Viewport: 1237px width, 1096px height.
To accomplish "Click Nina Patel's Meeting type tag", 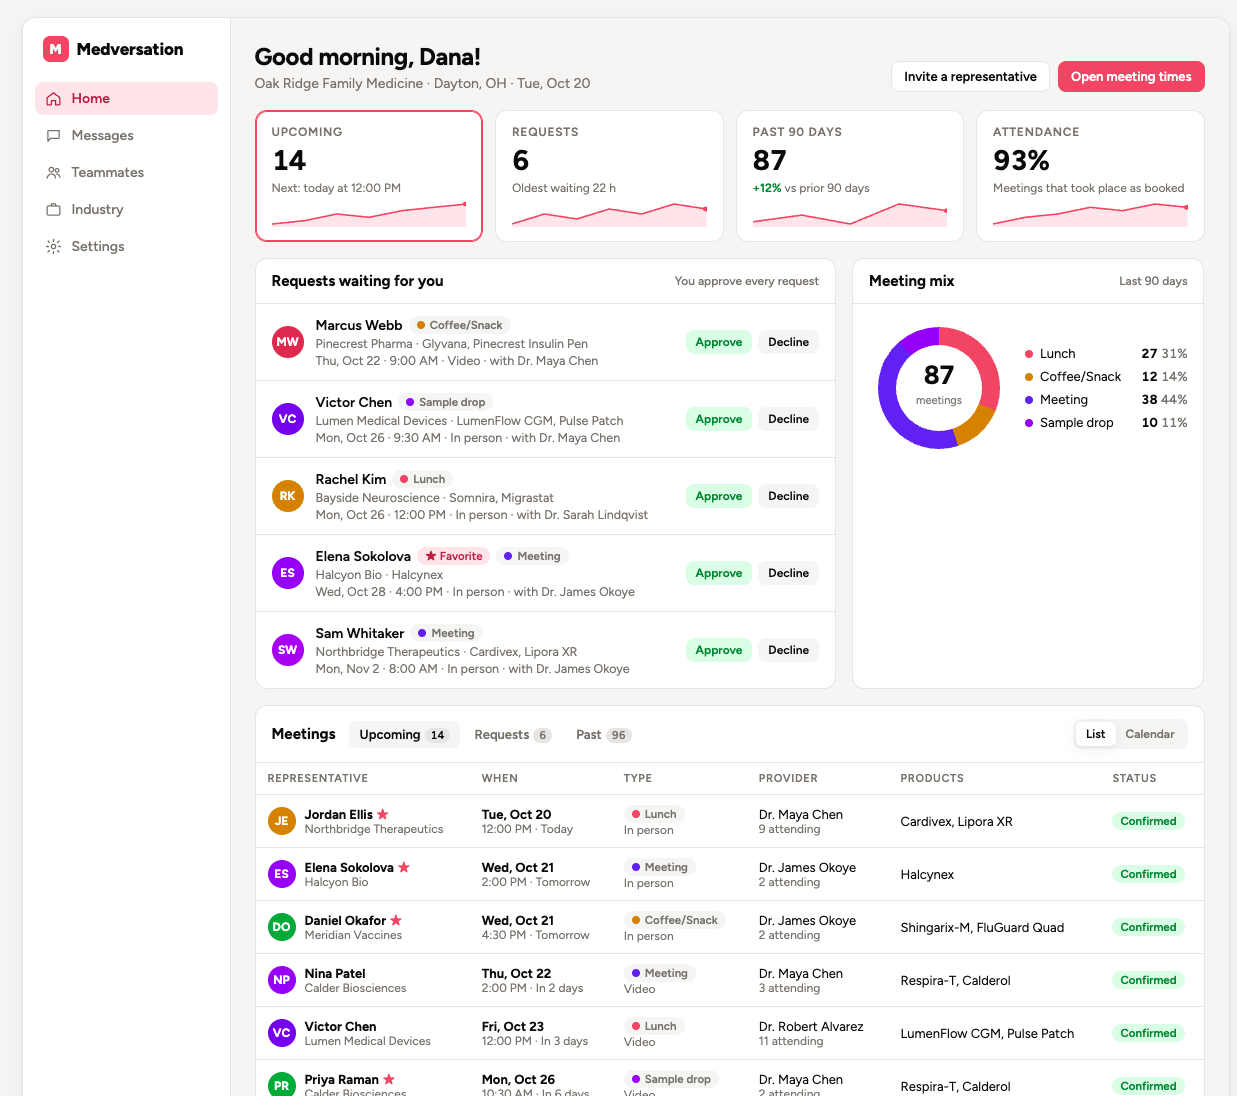I will [659, 973].
